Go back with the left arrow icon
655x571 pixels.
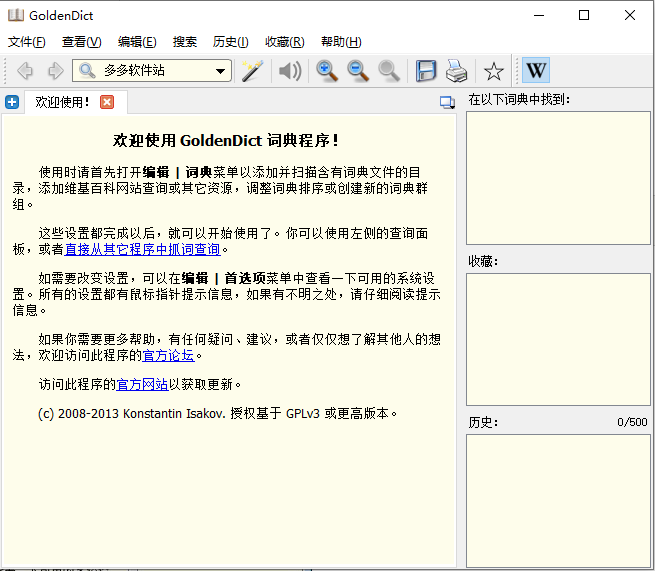[25, 71]
